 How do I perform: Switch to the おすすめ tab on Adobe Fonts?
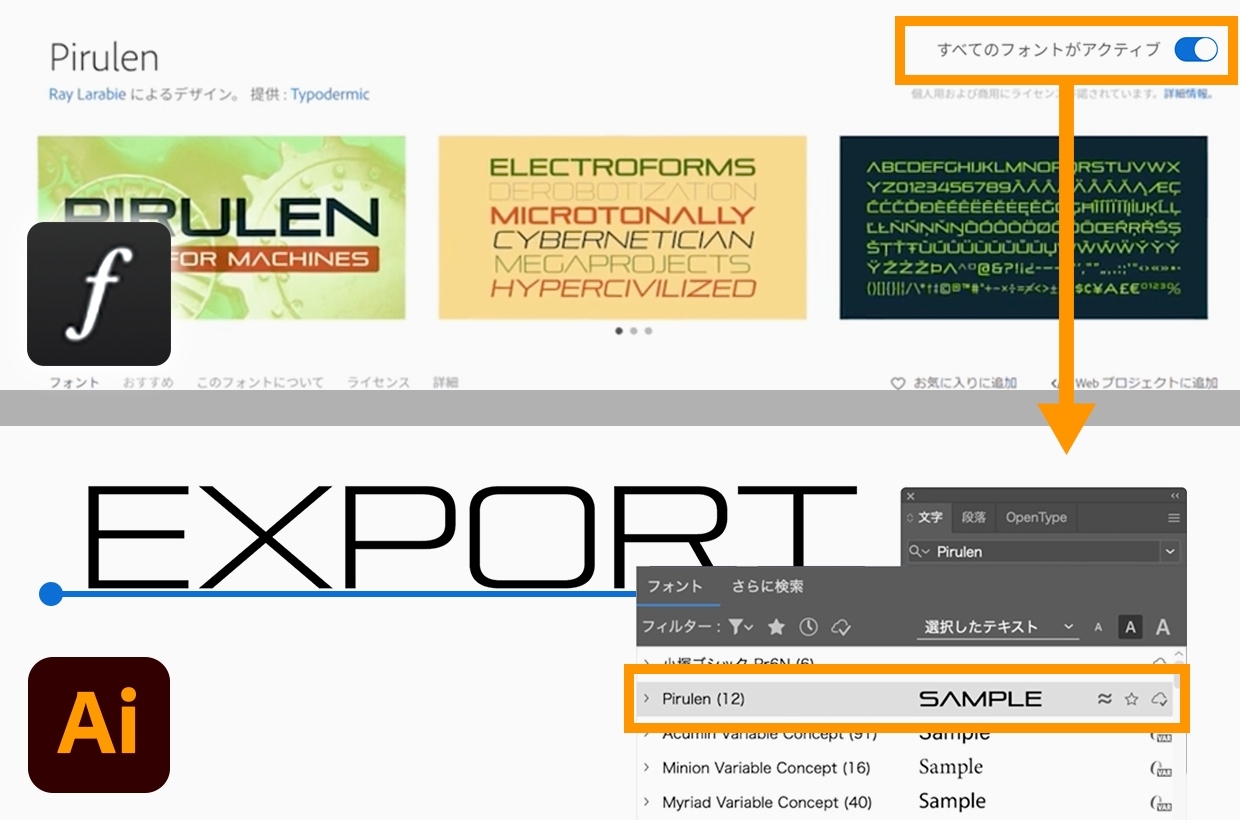148,382
